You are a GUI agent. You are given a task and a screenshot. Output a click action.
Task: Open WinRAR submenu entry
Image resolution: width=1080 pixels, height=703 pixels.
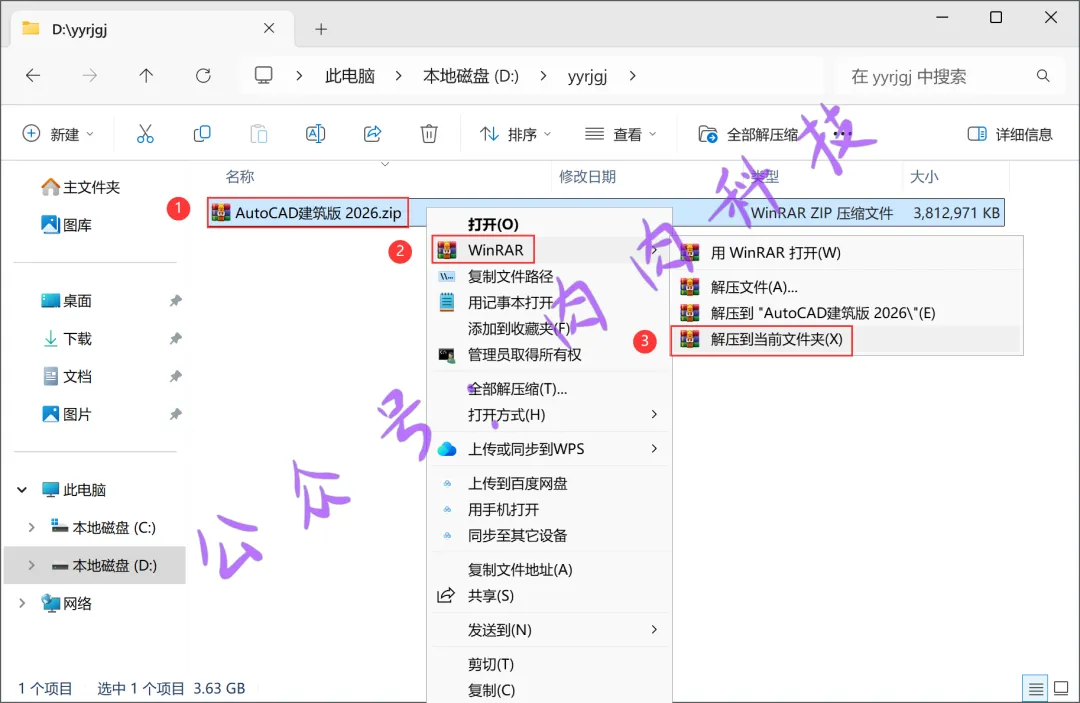coord(550,250)
